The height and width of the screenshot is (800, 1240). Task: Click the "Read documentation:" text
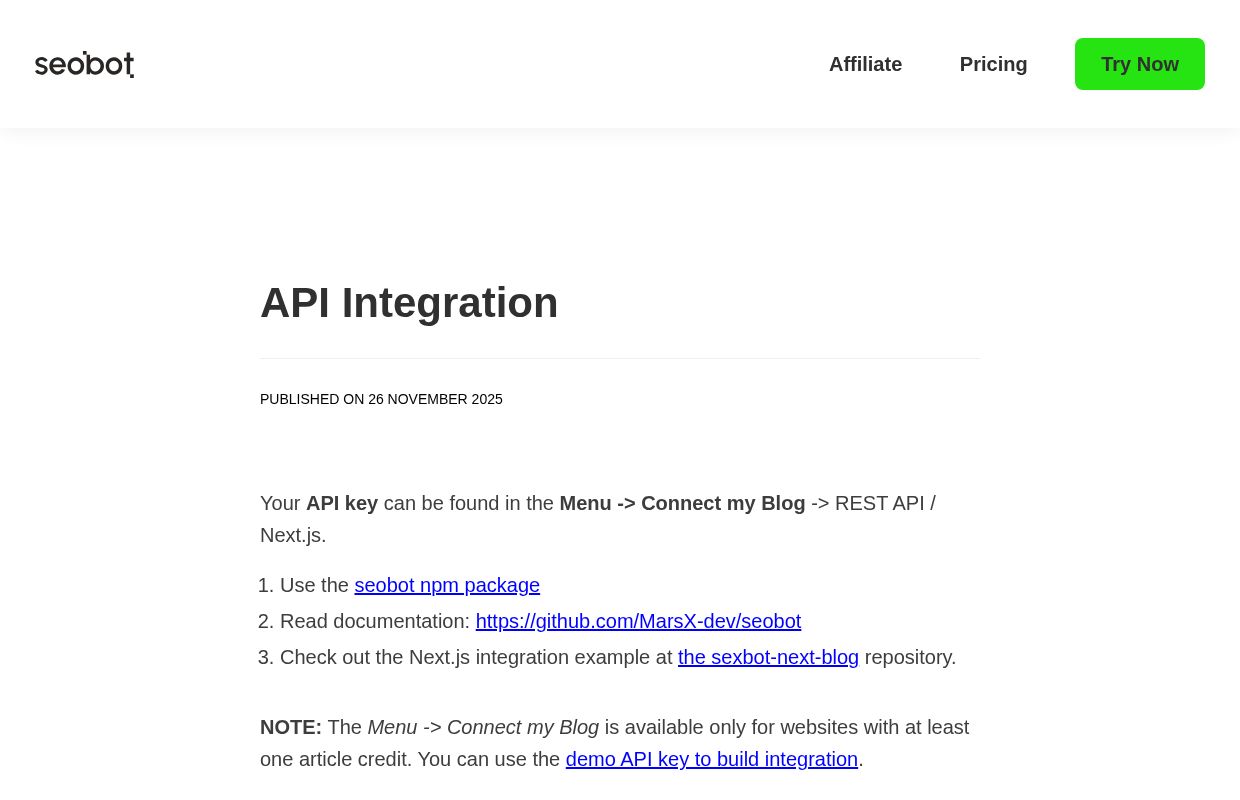[374, 621]
